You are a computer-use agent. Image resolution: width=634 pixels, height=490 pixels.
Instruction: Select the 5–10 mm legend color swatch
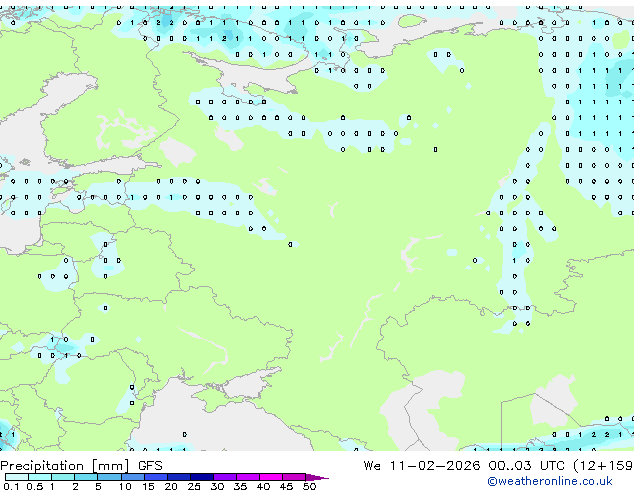(x=109, y=477)
